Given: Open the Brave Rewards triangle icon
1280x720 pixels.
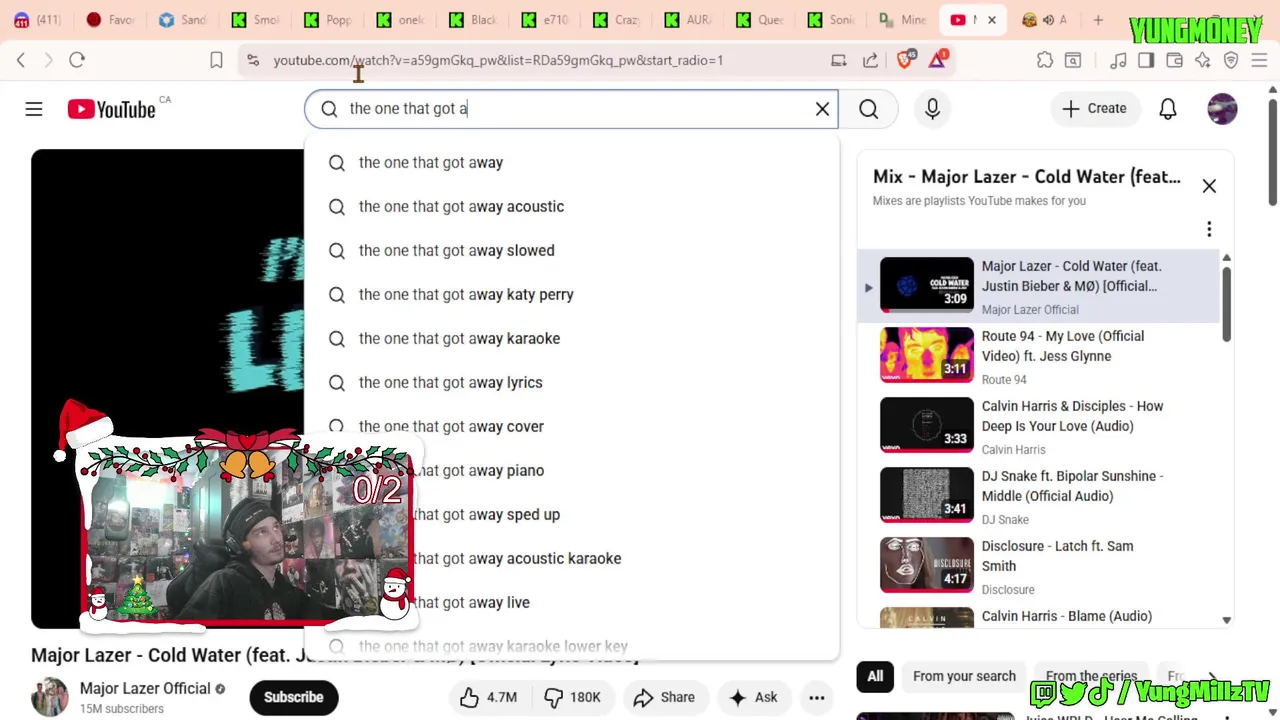Looking at the screenshot, I should click(938, 60).
